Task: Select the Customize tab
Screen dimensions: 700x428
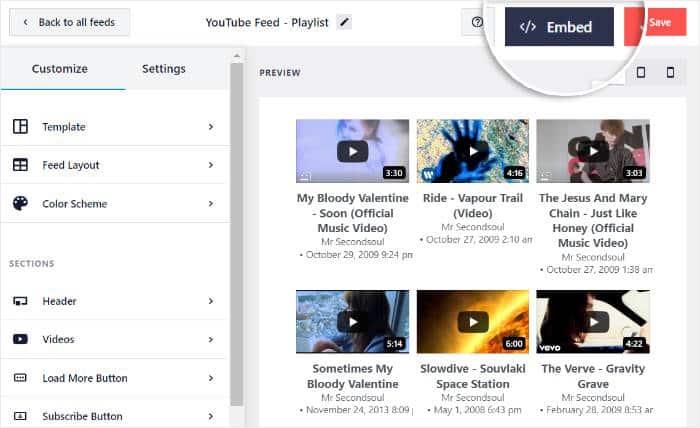Action: click(60, 69)
